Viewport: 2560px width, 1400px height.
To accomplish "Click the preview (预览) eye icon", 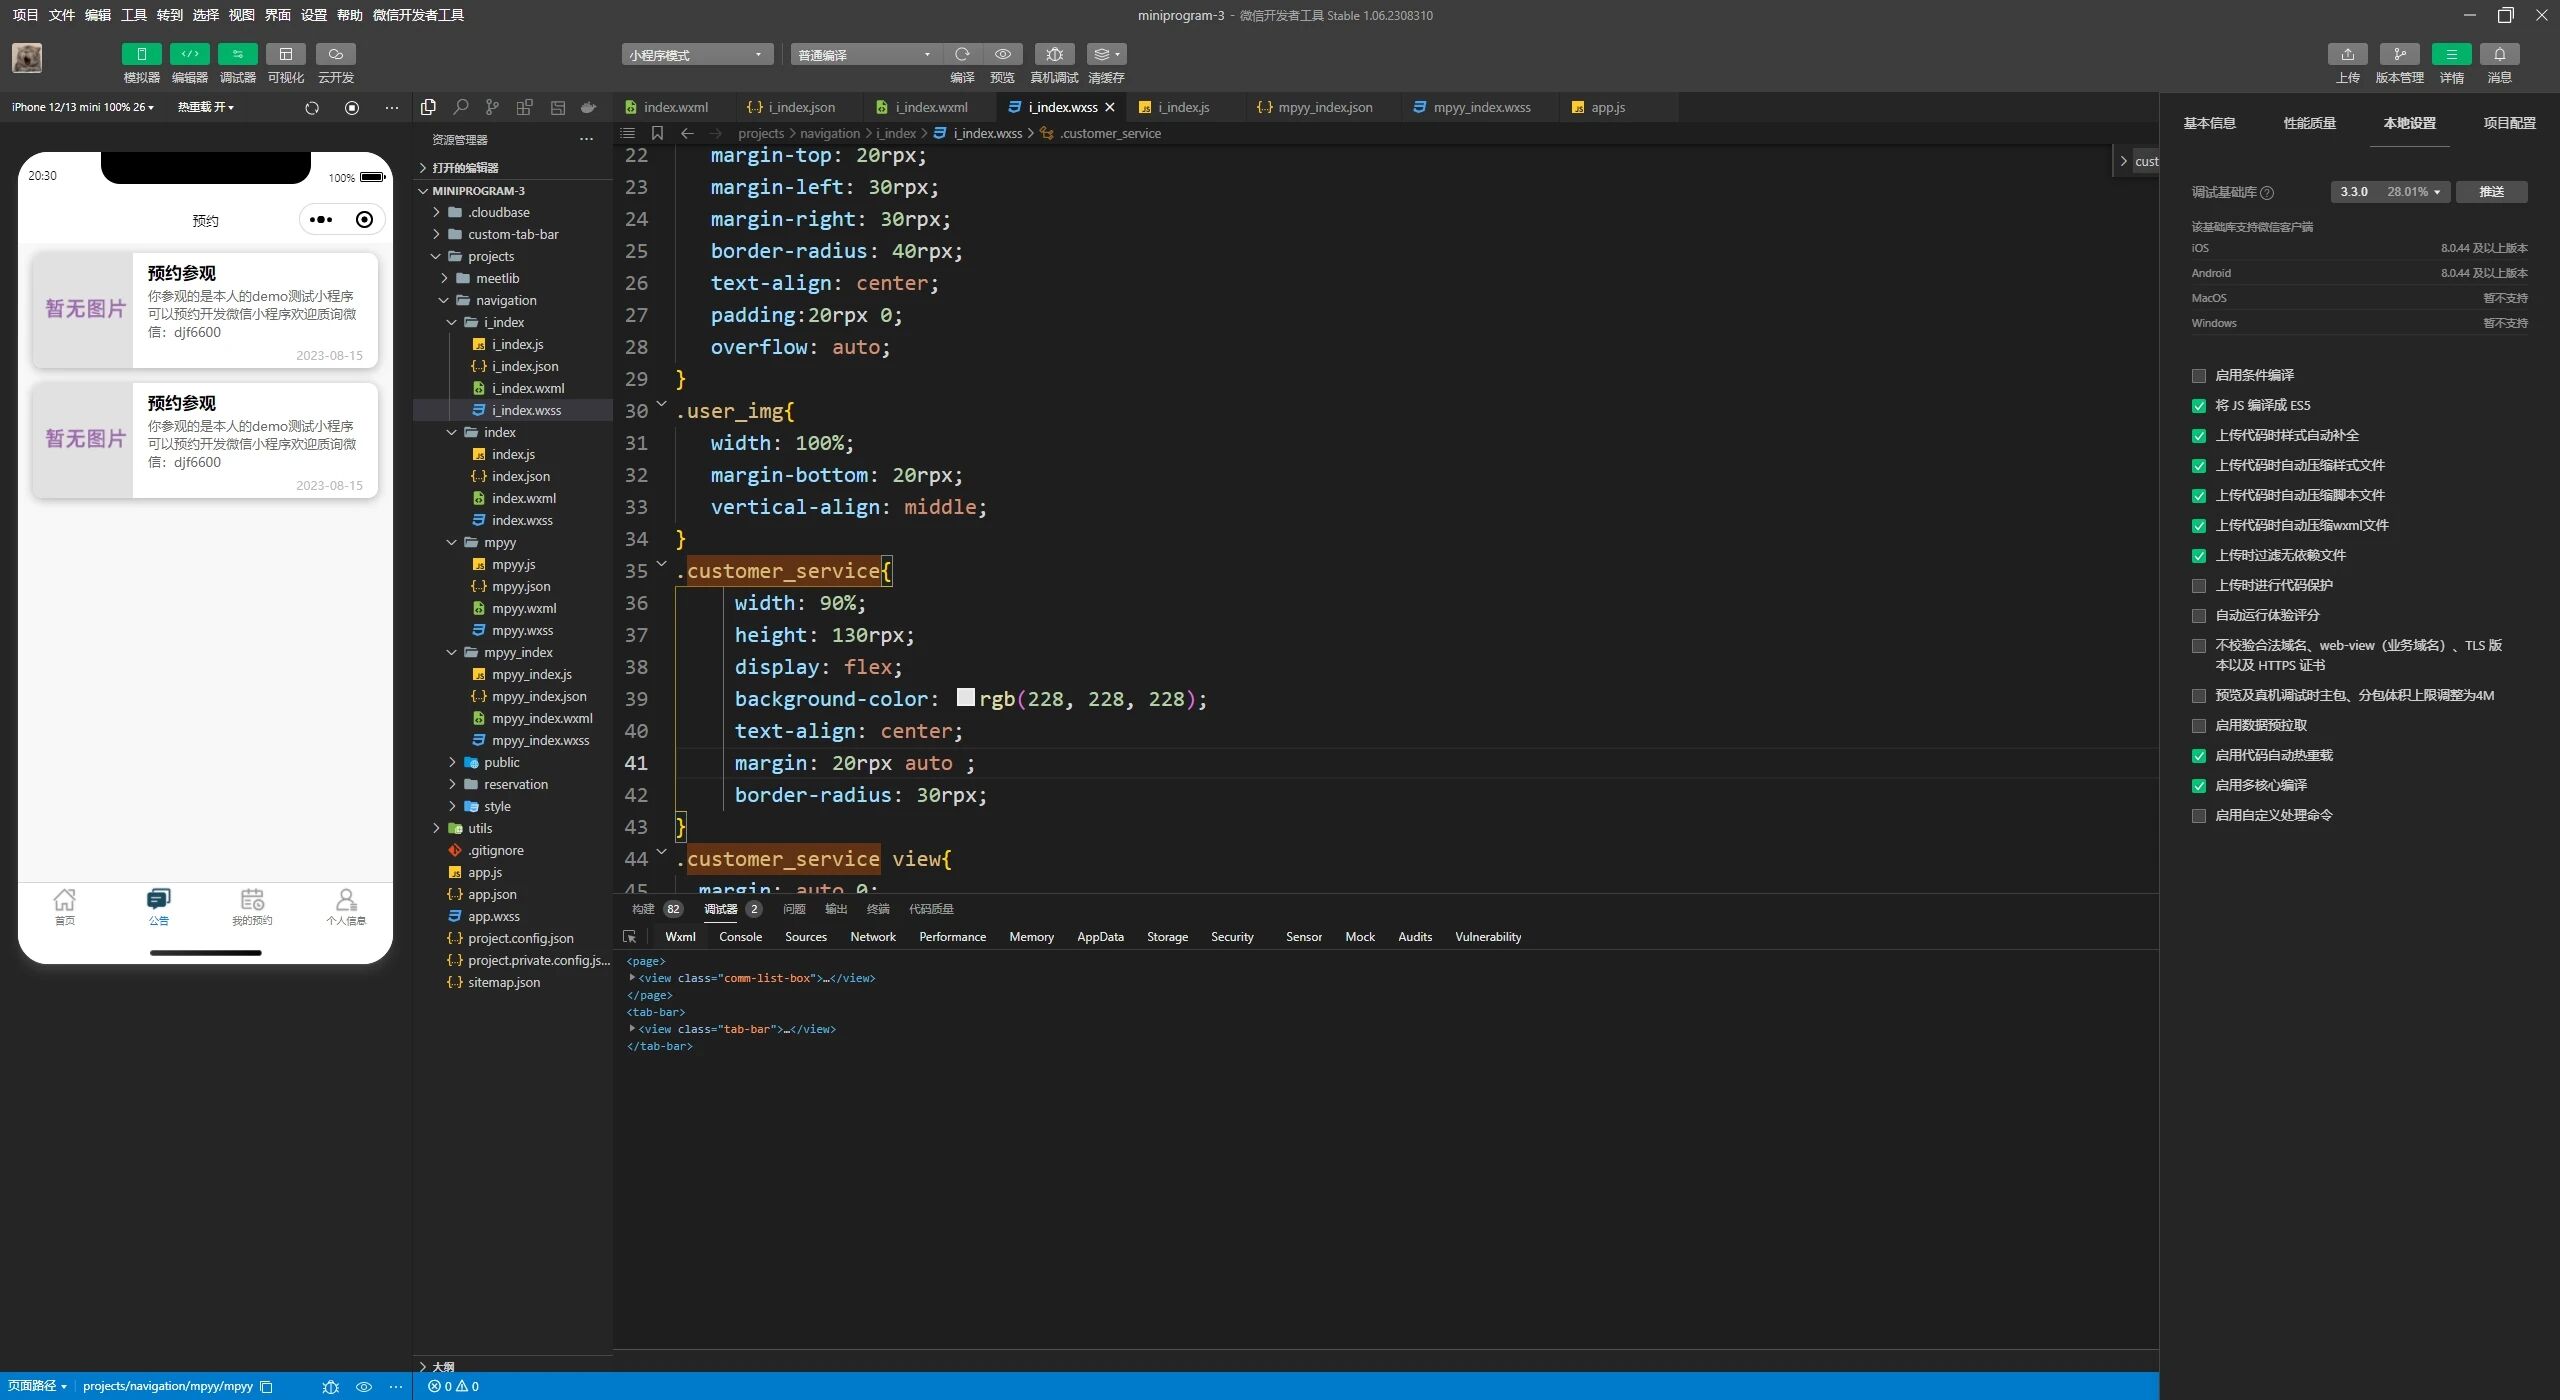I will 1002,54.
